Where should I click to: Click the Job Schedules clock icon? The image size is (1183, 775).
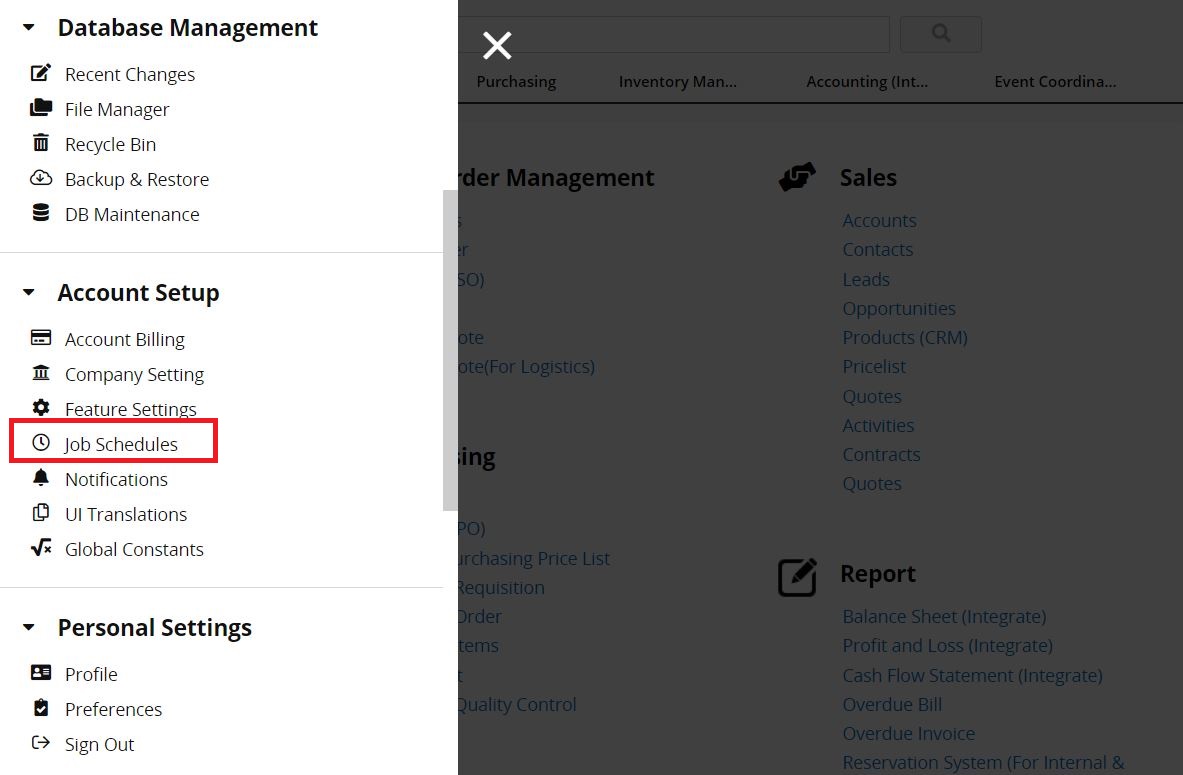pos(41,443)
